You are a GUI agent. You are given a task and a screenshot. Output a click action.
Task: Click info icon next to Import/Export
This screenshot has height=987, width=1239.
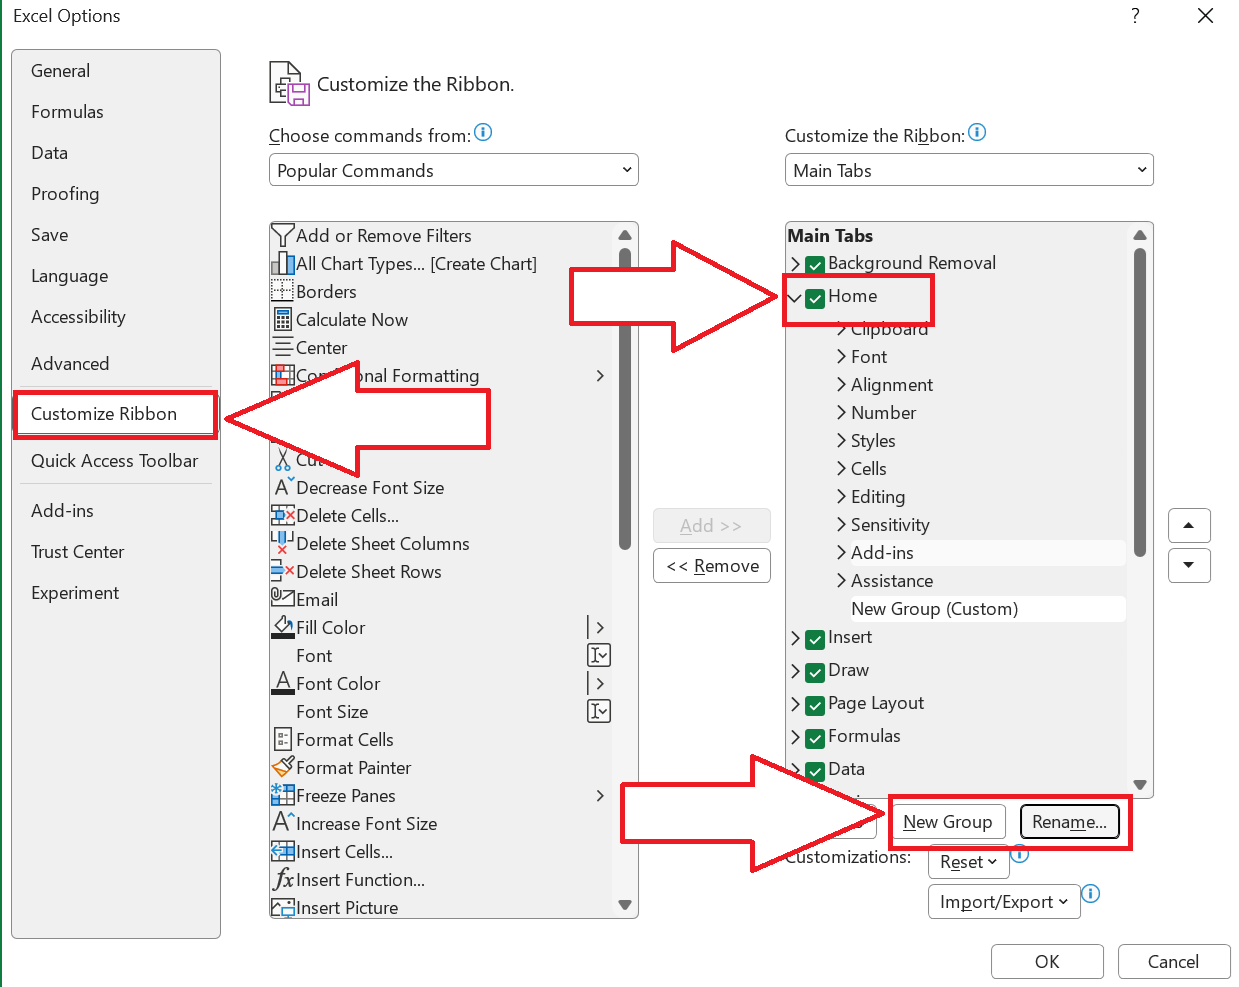1091,893
